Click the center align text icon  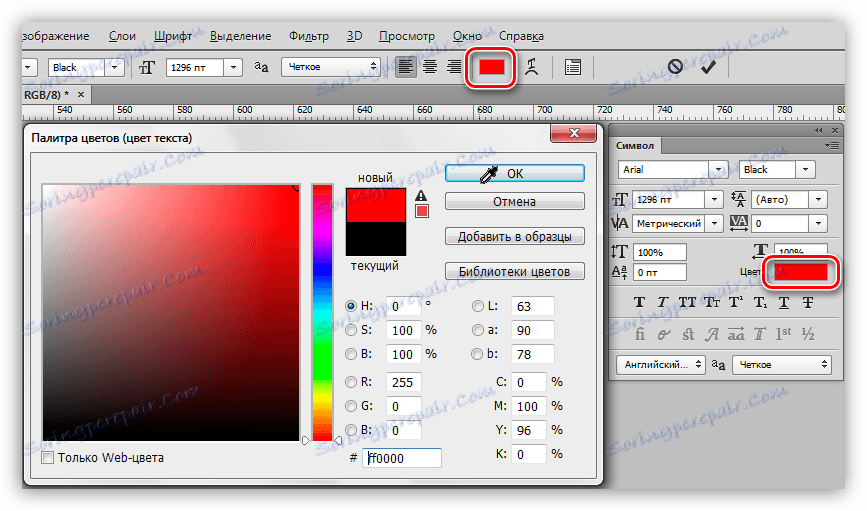[430, 67]
